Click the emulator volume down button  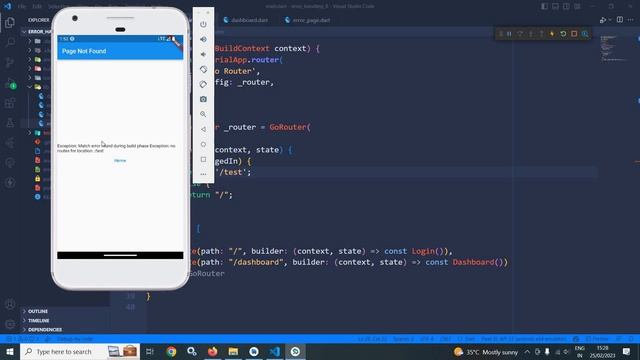point(203,54)
